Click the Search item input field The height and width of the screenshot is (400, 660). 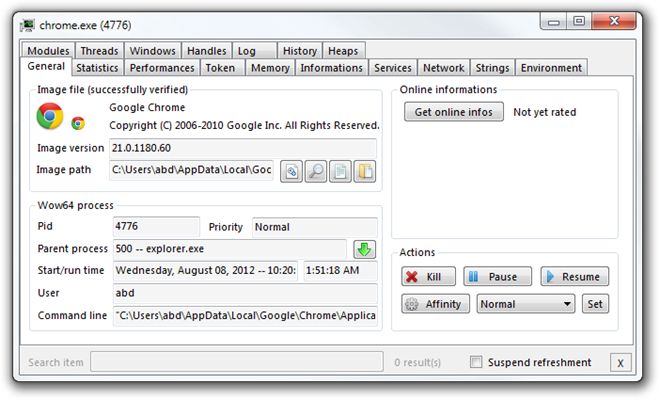(237, 362)
